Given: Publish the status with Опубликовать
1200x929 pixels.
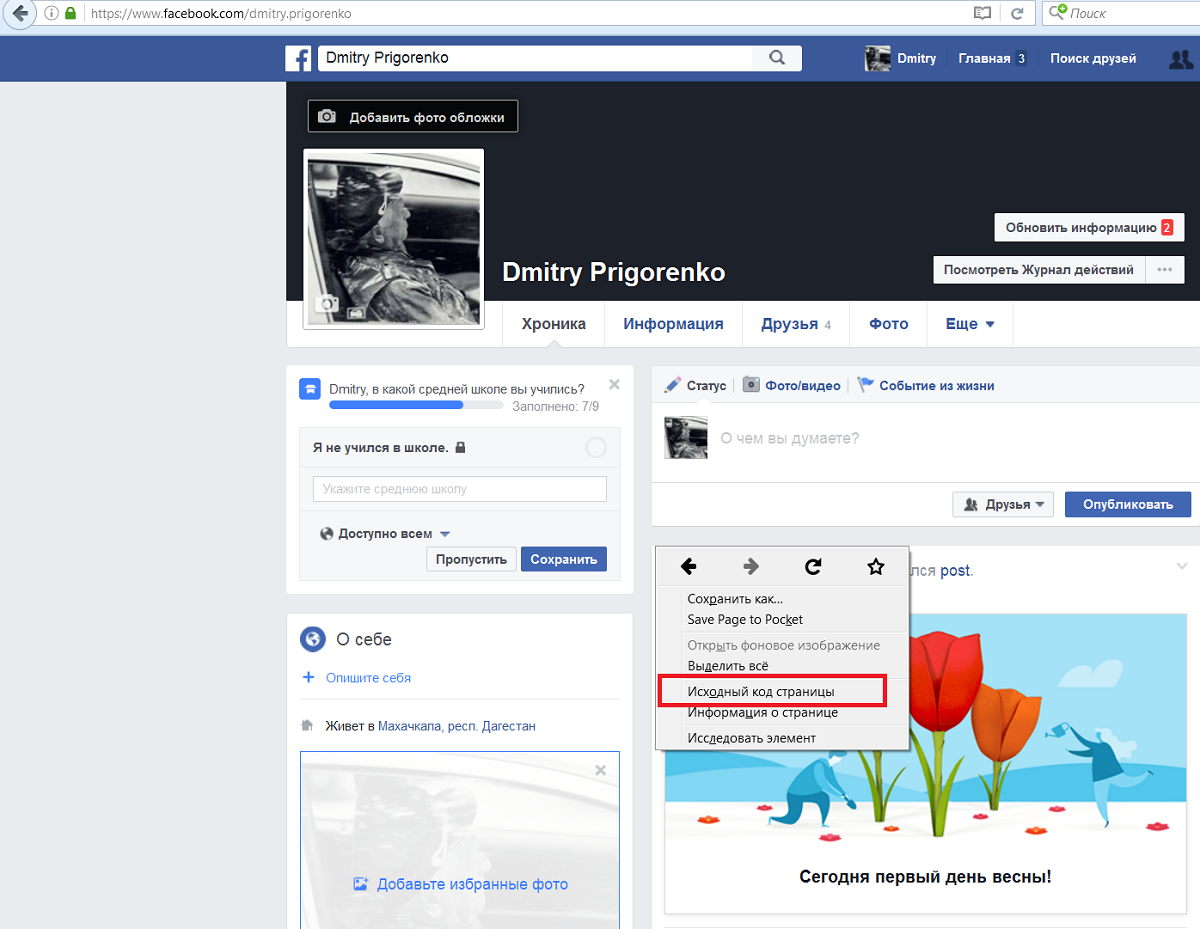Looking at the screenshot, I should tap(1128, 505).
